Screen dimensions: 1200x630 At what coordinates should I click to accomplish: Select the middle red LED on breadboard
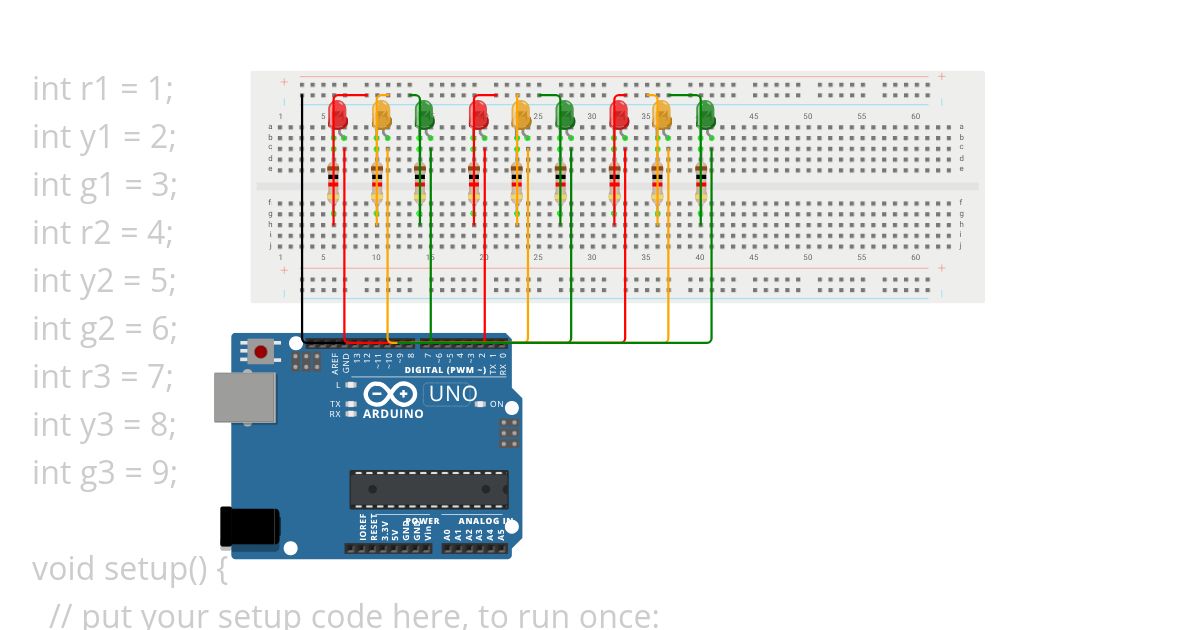click(479, 114)
